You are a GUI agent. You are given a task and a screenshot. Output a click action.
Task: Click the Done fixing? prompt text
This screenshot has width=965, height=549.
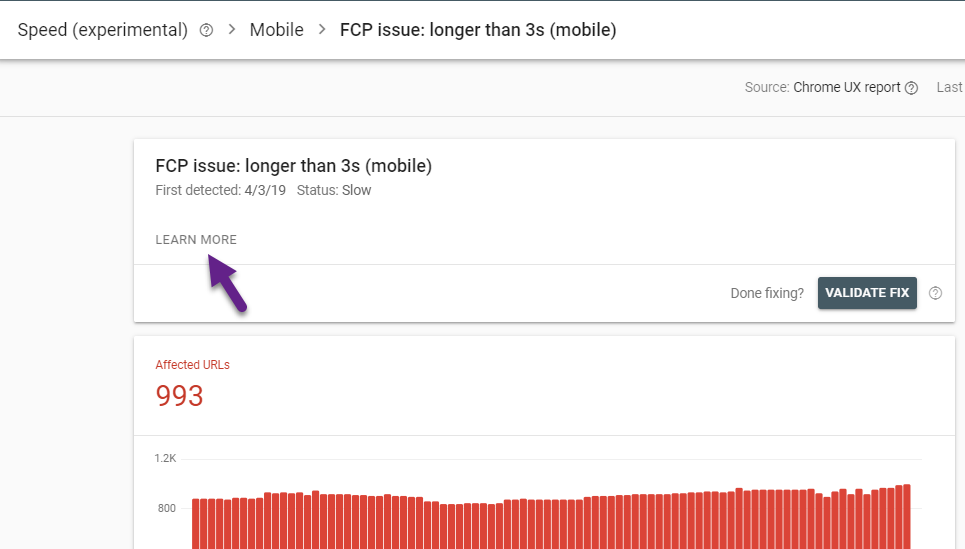(767, 293)
